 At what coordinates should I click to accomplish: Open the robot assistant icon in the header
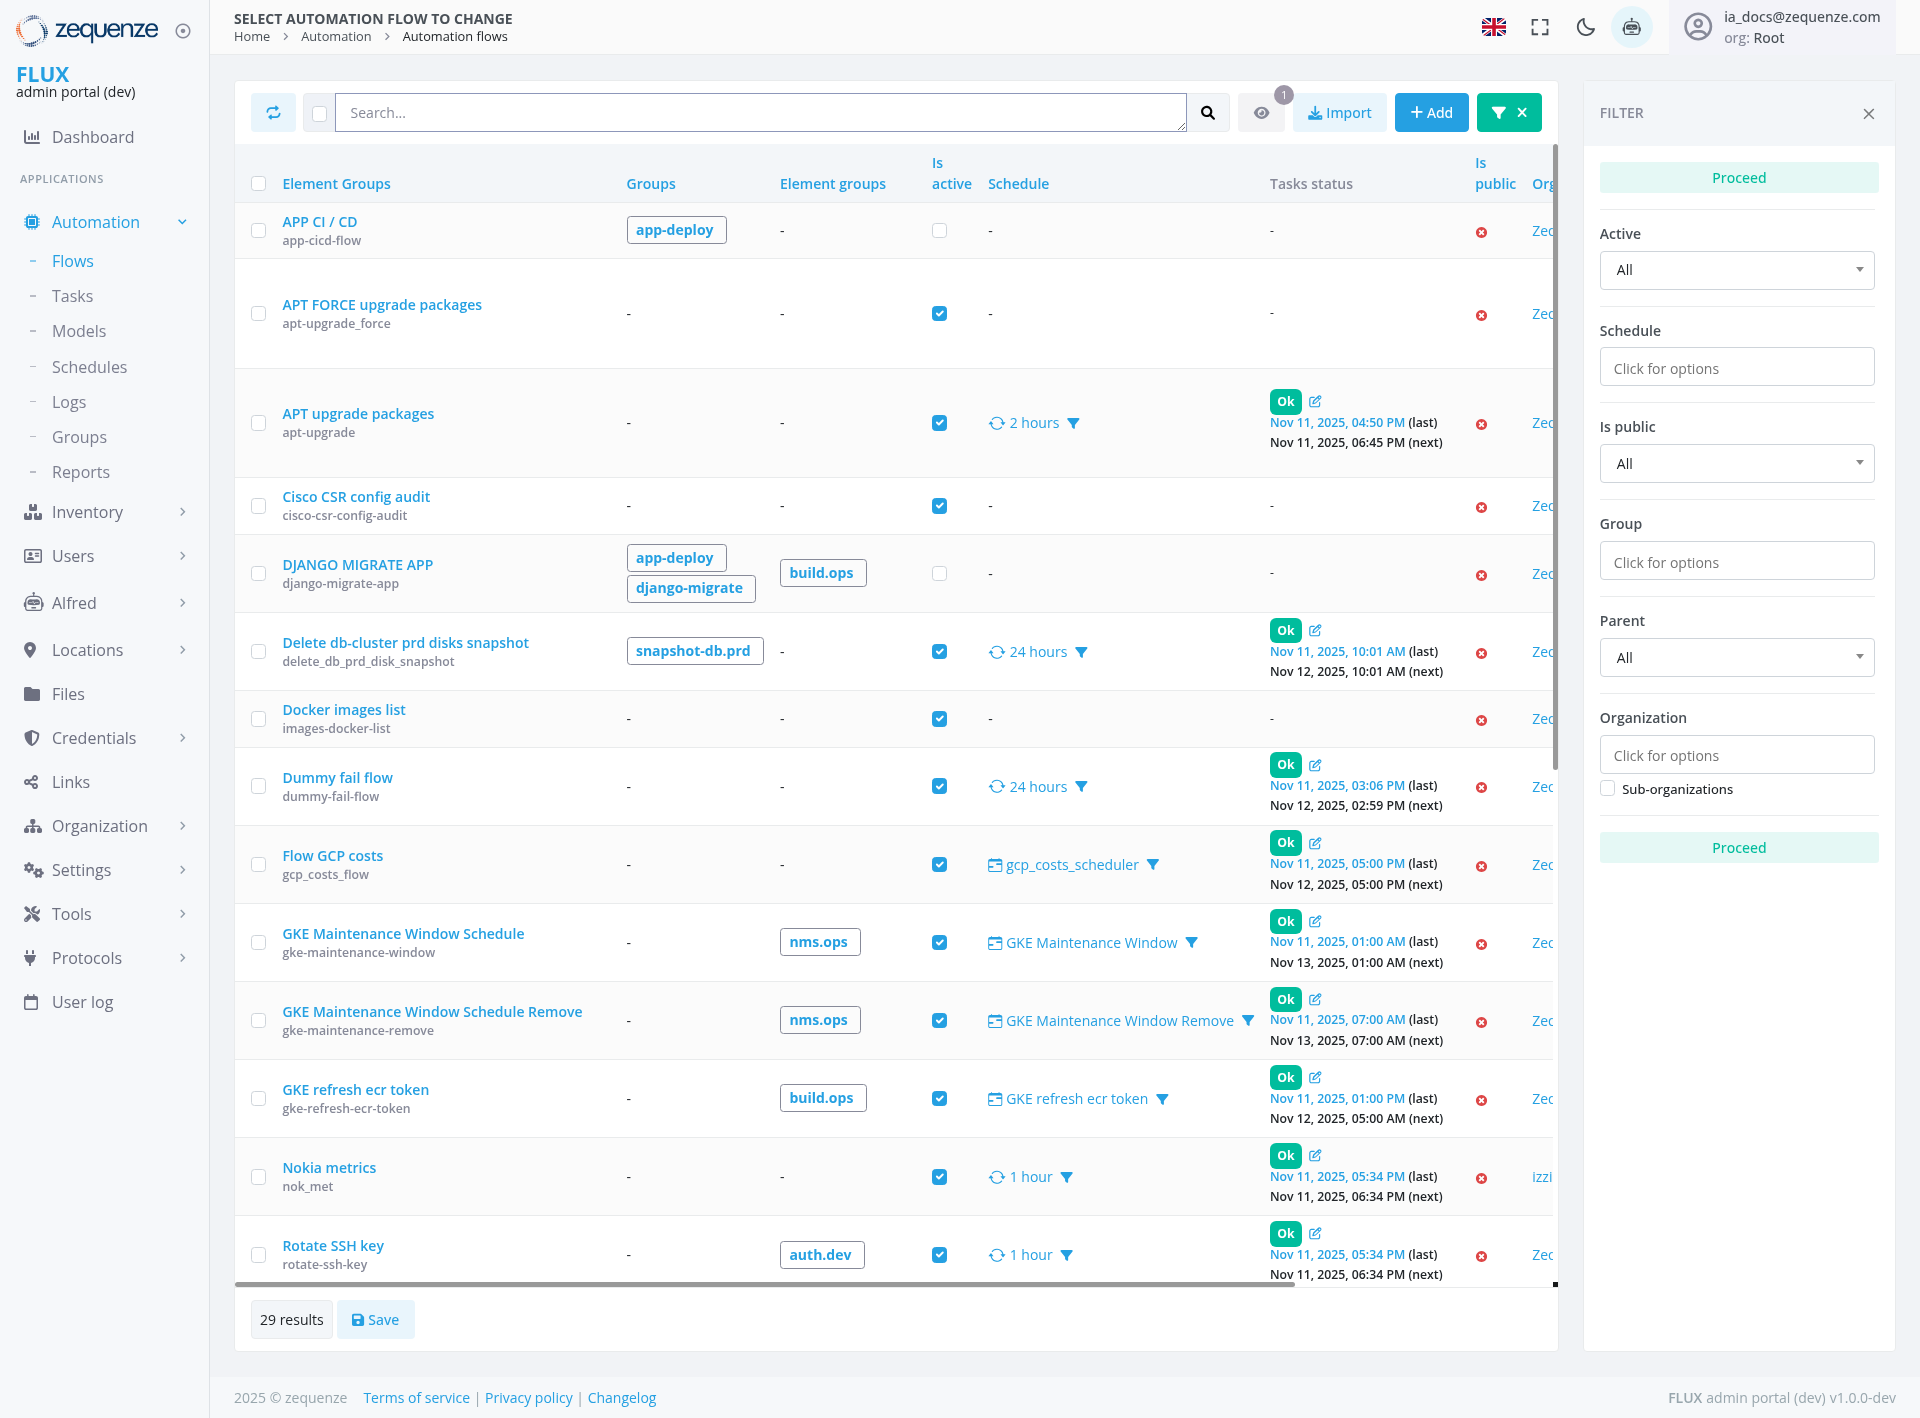point(1632,27)
